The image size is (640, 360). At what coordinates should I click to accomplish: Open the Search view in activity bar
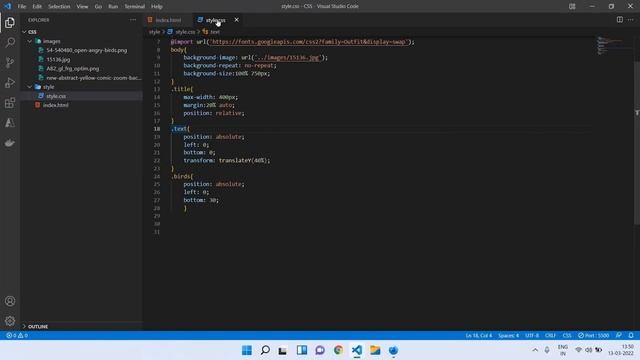pyautogui.click(x=10, y=42)
